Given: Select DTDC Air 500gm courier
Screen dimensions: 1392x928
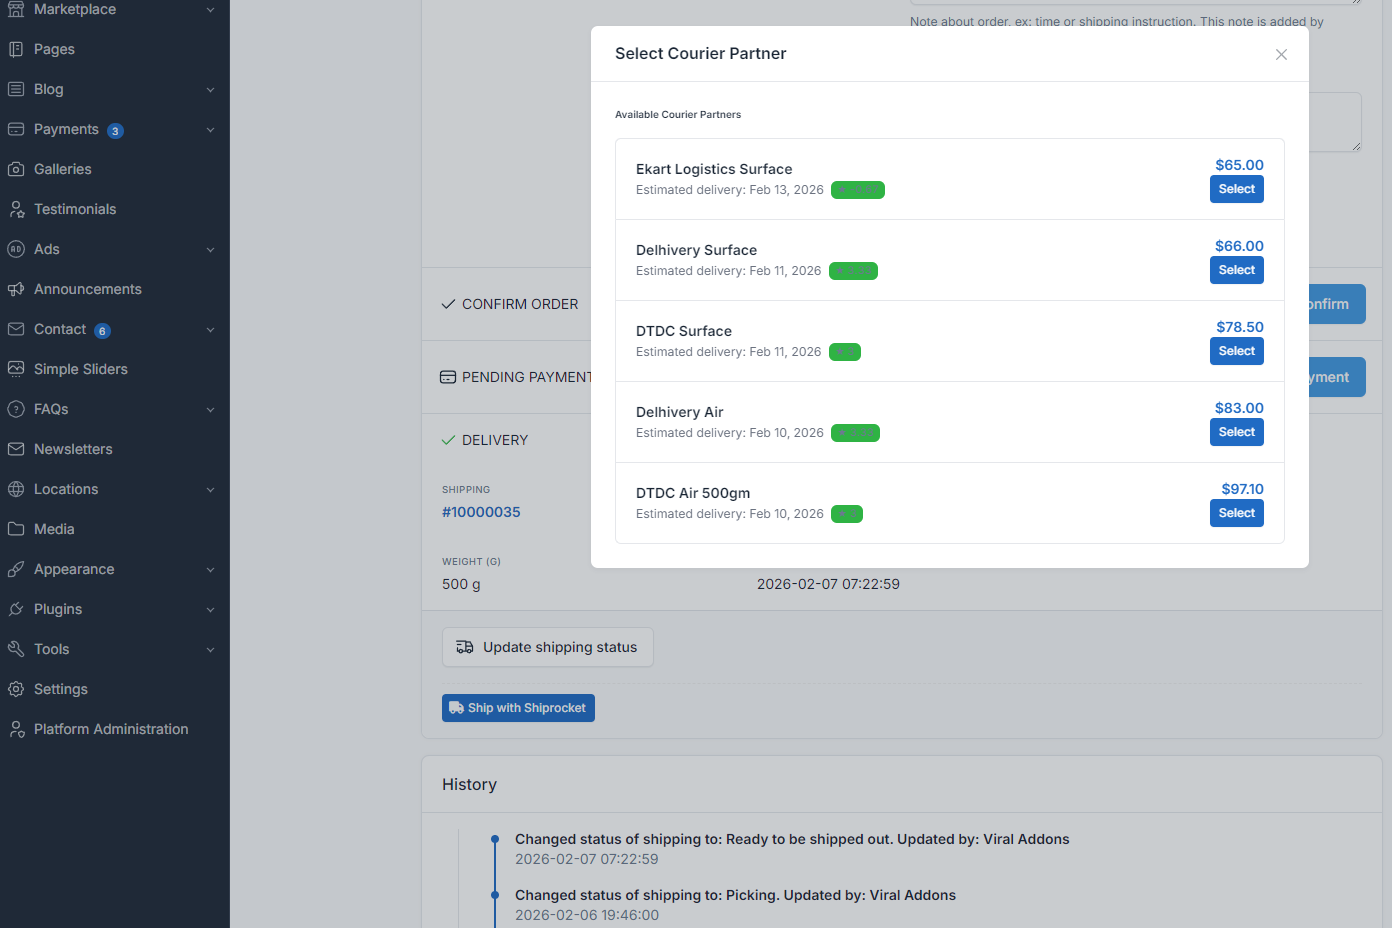Looking at the screenshot, I should pyautogui.click(x=1237, y=513).
